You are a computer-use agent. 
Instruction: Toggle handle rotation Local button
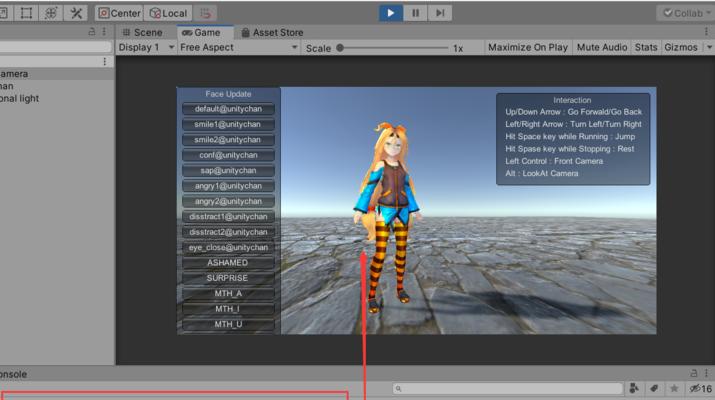coord(168,13)
